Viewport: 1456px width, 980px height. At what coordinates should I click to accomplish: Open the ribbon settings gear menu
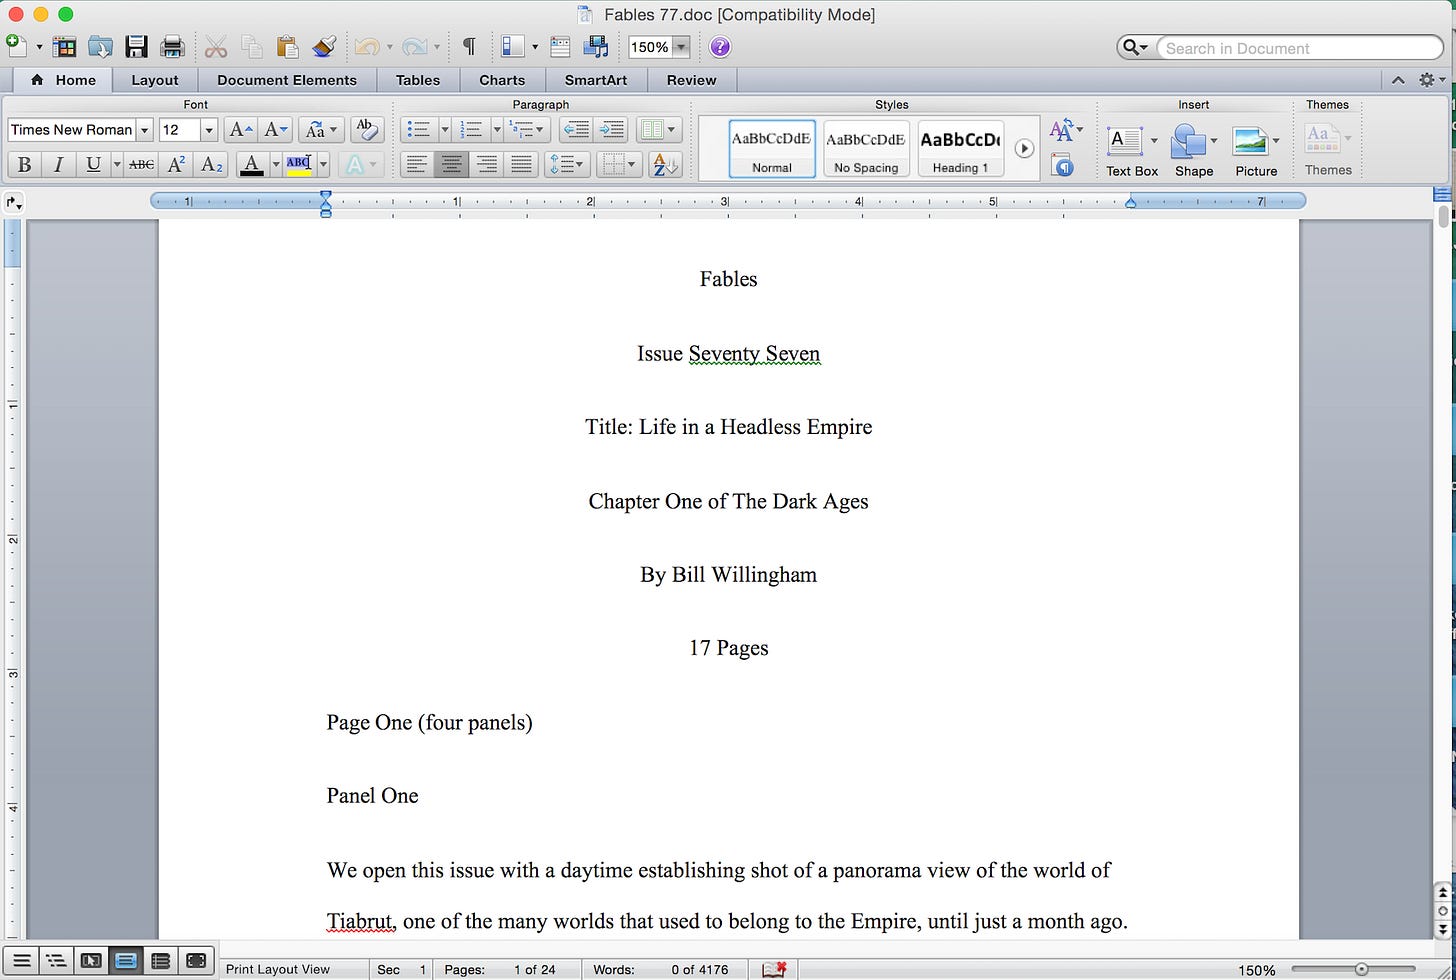(1430, 80)
